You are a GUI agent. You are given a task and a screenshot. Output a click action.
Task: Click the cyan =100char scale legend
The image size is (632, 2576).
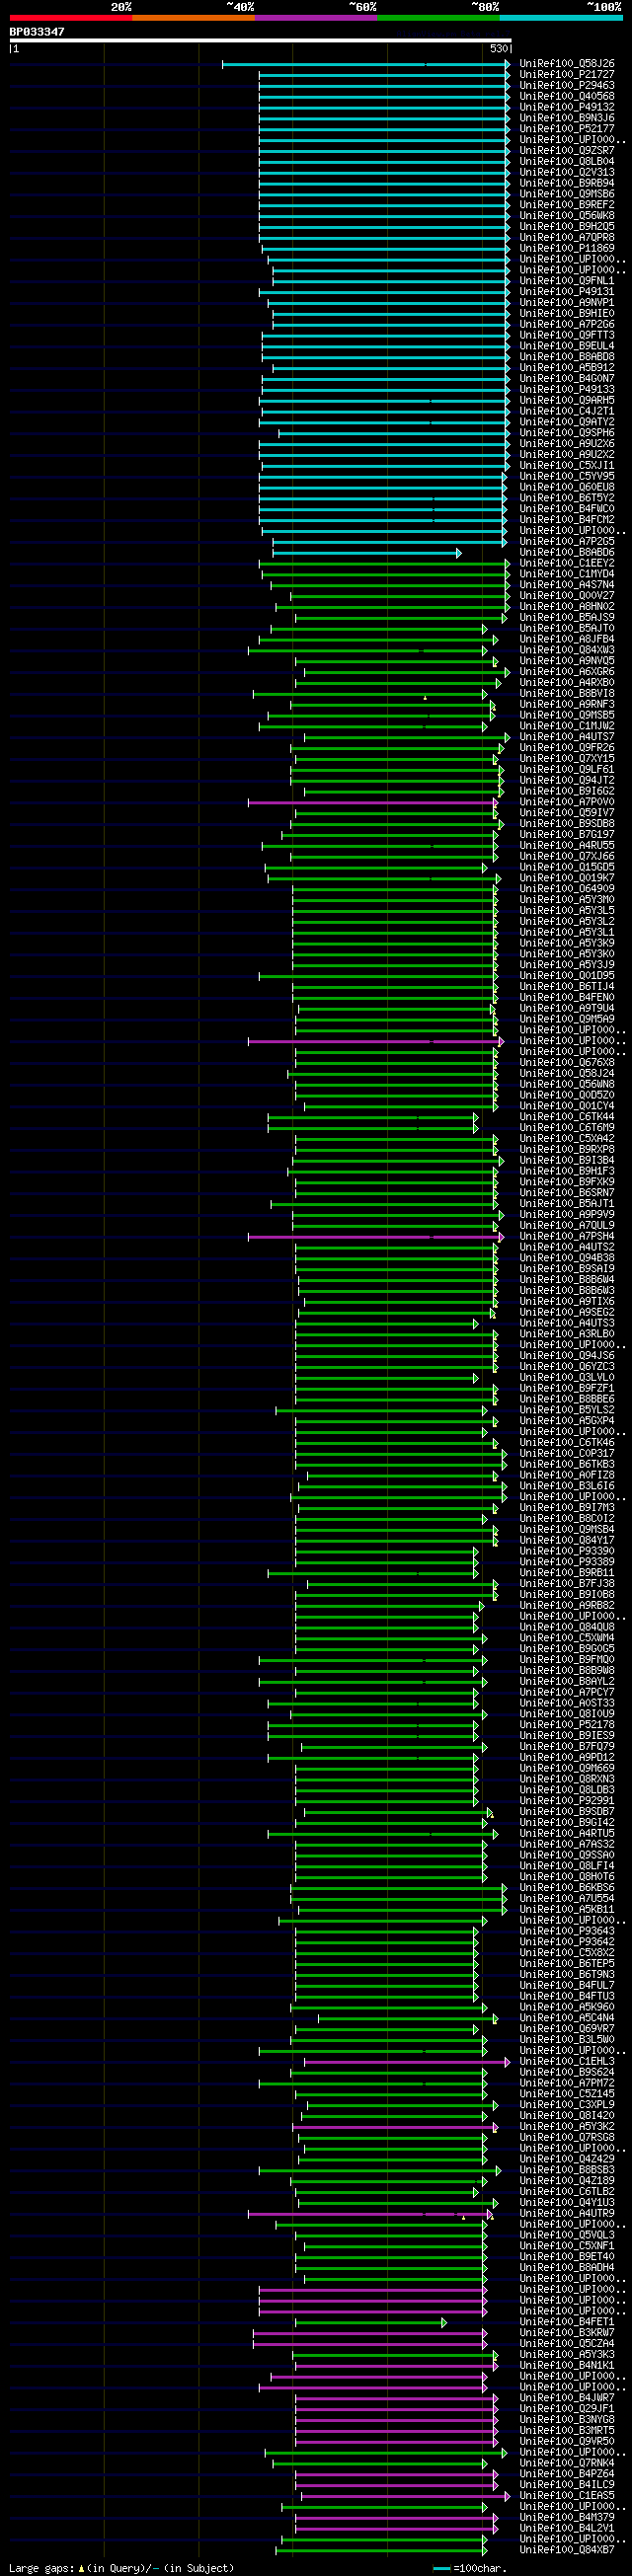[469, 2569]
